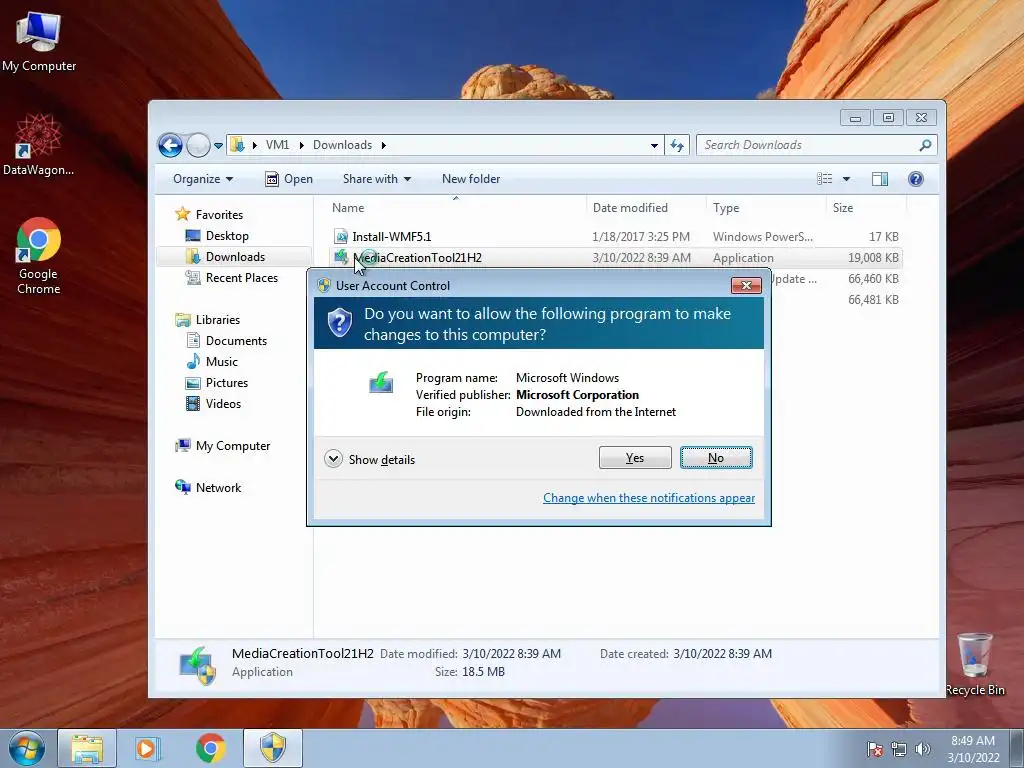Click the Google Chrome desktop shortcut

39,255
